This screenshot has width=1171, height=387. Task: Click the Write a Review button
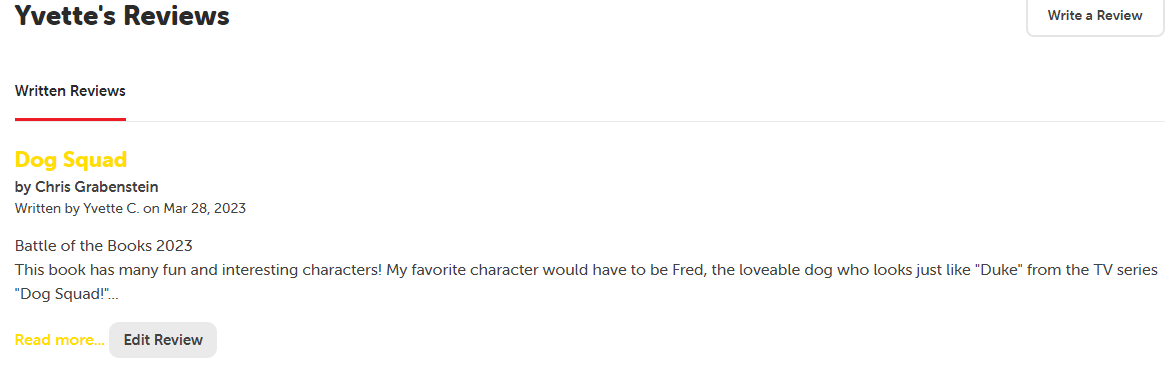click(x=1095, y=16)
